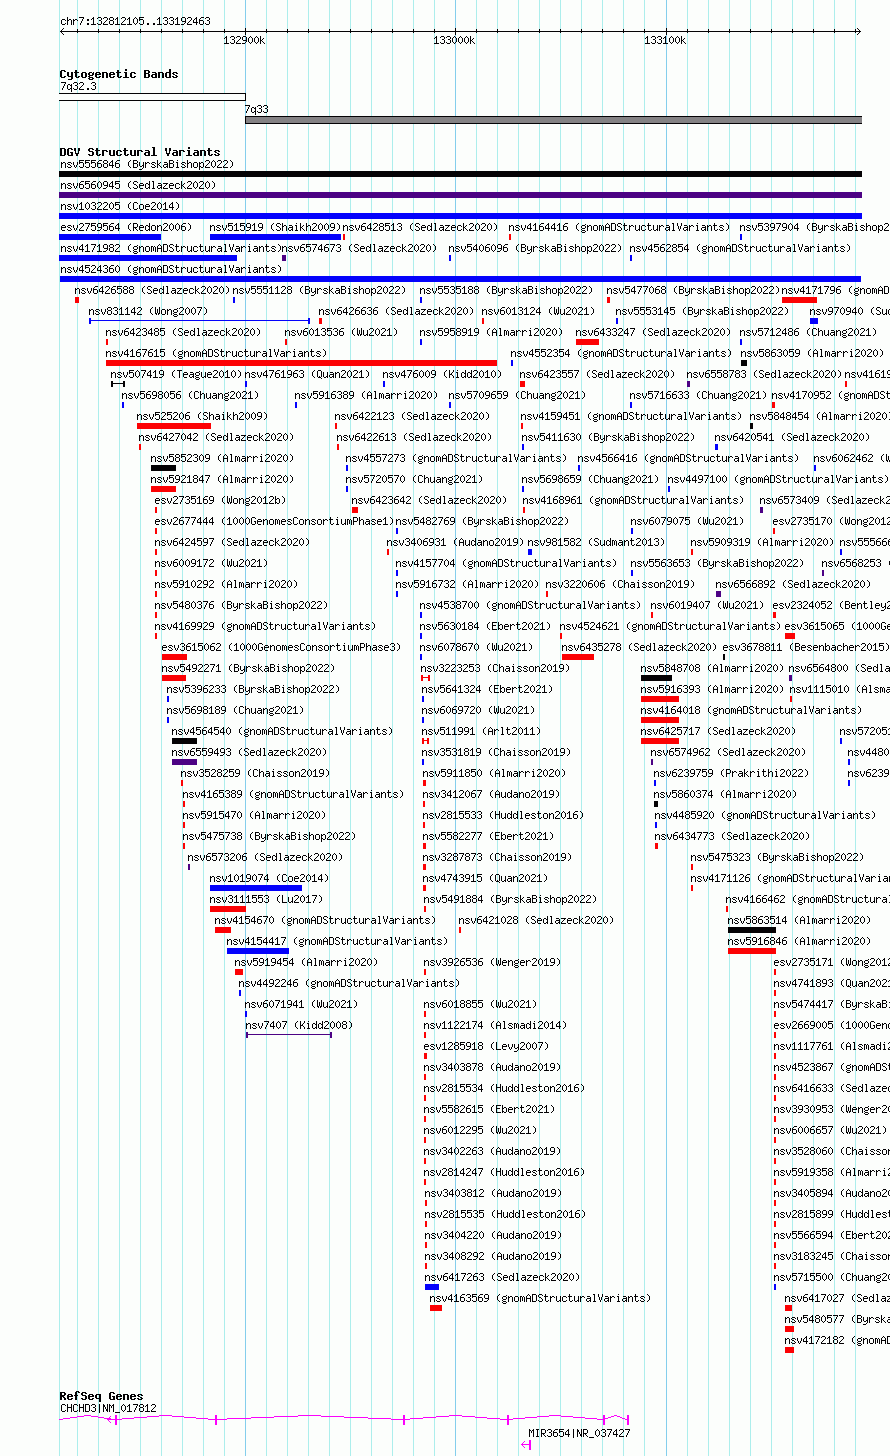This screenshot has width=890, height=1456.
Task: Select variant nsv1122174 (Alsmadi2014)
Action: pos(495,1025)
